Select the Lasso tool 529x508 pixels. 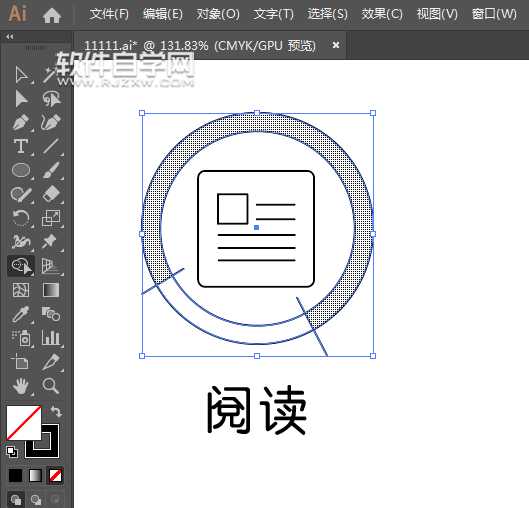pyautogui.click(x=51, y=98)
